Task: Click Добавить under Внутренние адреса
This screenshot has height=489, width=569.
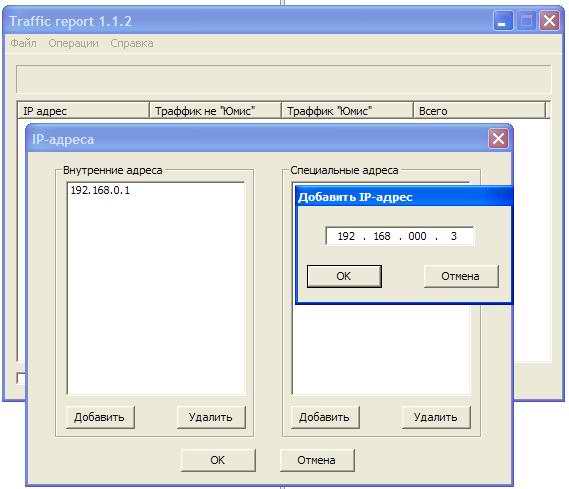Action: (100, 417)
